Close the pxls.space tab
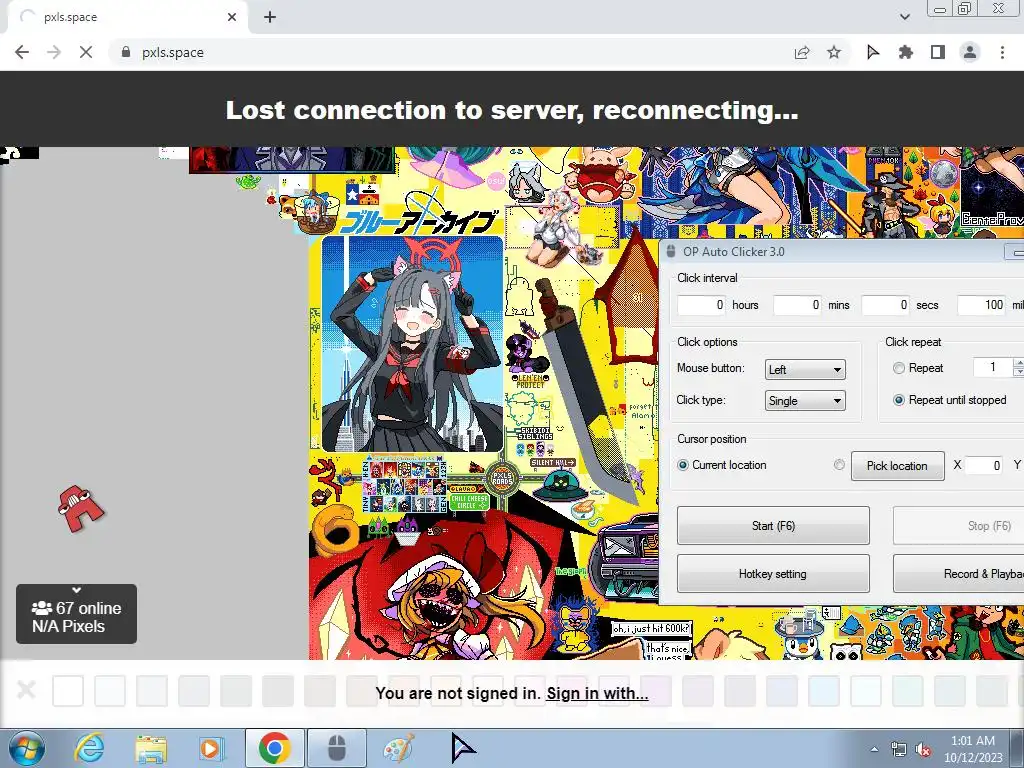The height and width of the screenshot is (768, 1024). point(232,18)
